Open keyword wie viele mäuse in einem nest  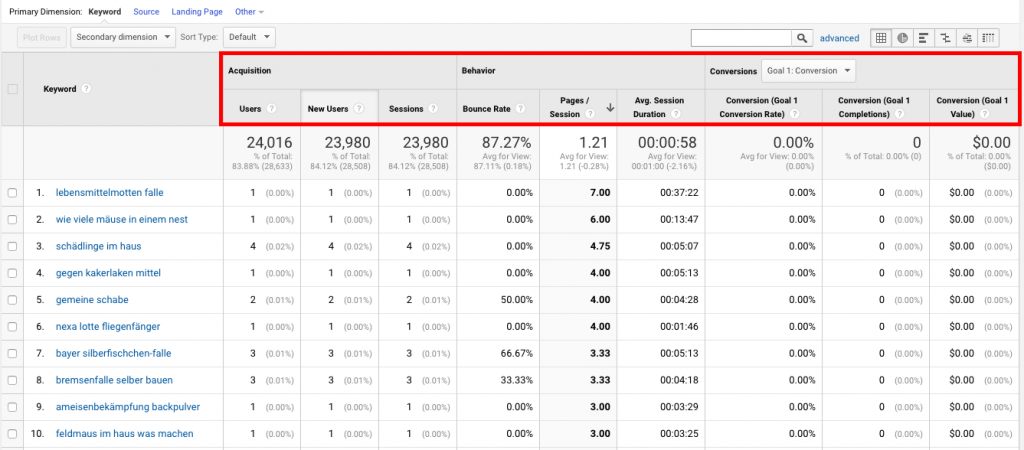click(122, 219)
